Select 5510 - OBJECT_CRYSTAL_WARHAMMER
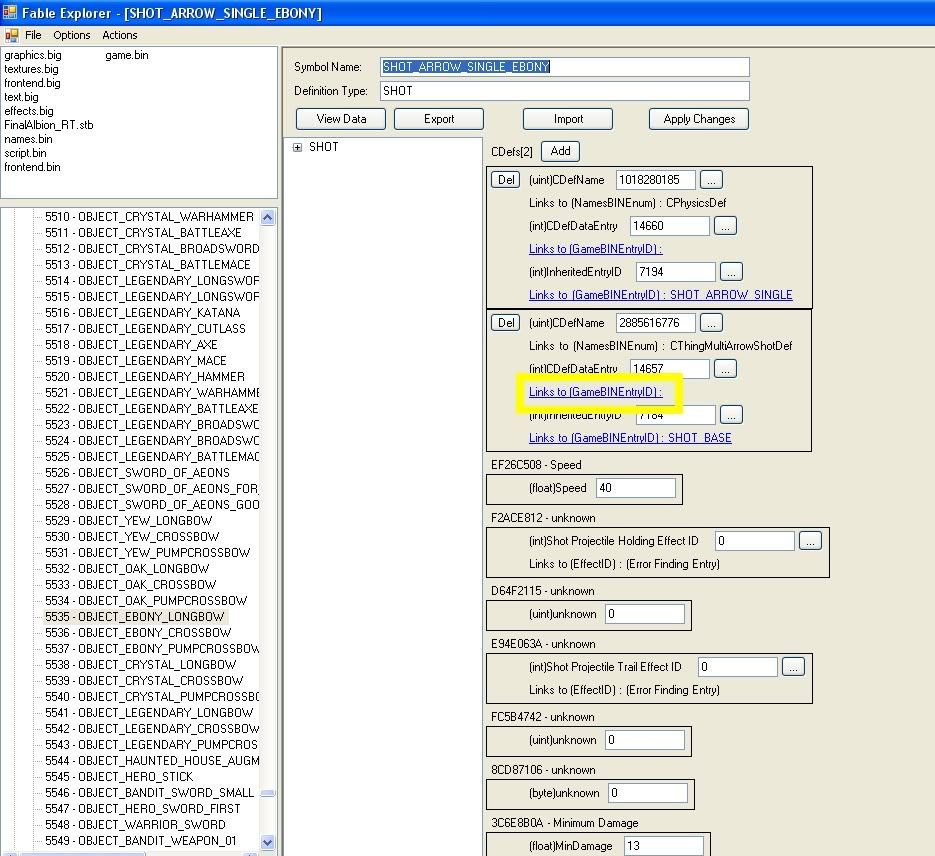 (149, 216)
